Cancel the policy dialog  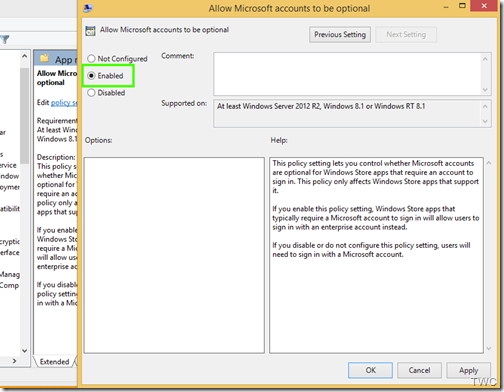[x=419, y=370]
